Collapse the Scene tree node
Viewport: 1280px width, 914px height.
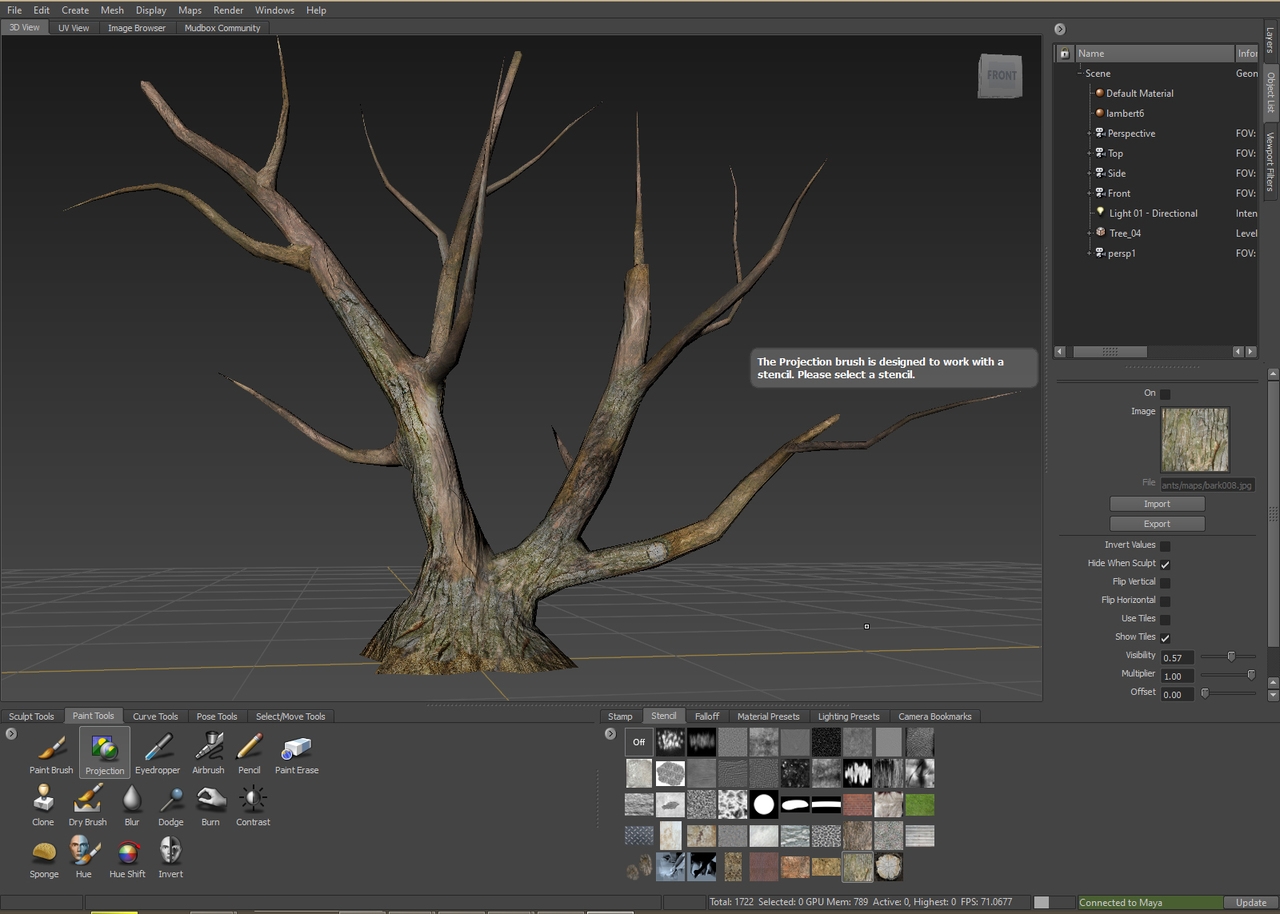point(1079,73)
